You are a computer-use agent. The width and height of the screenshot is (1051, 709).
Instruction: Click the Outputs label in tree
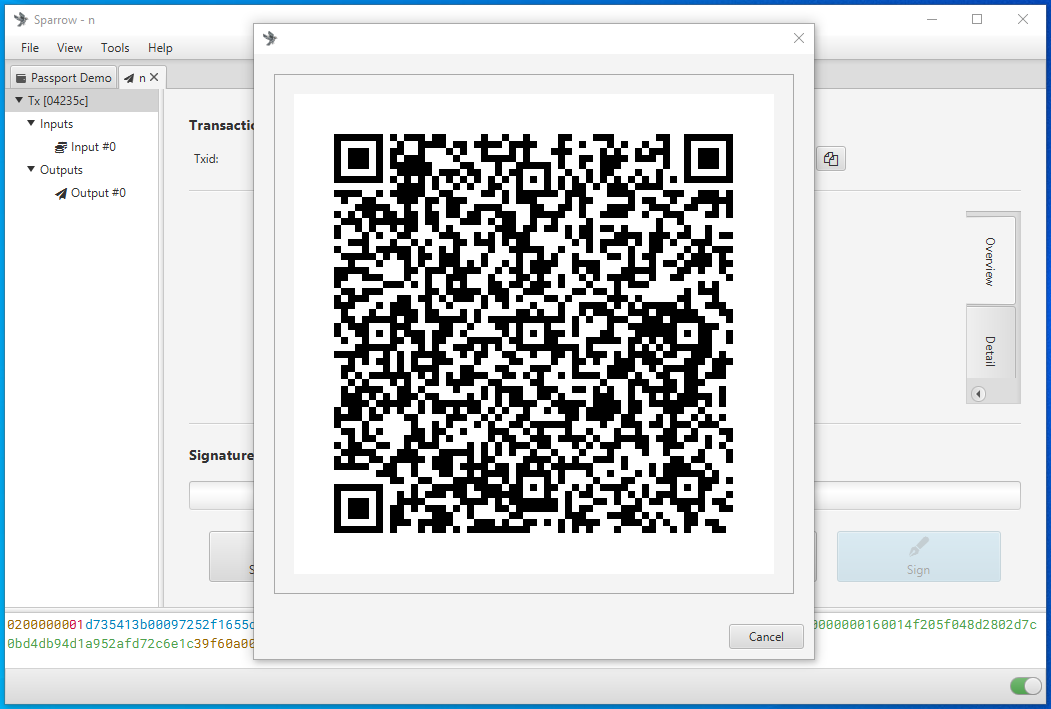[61, 170]
